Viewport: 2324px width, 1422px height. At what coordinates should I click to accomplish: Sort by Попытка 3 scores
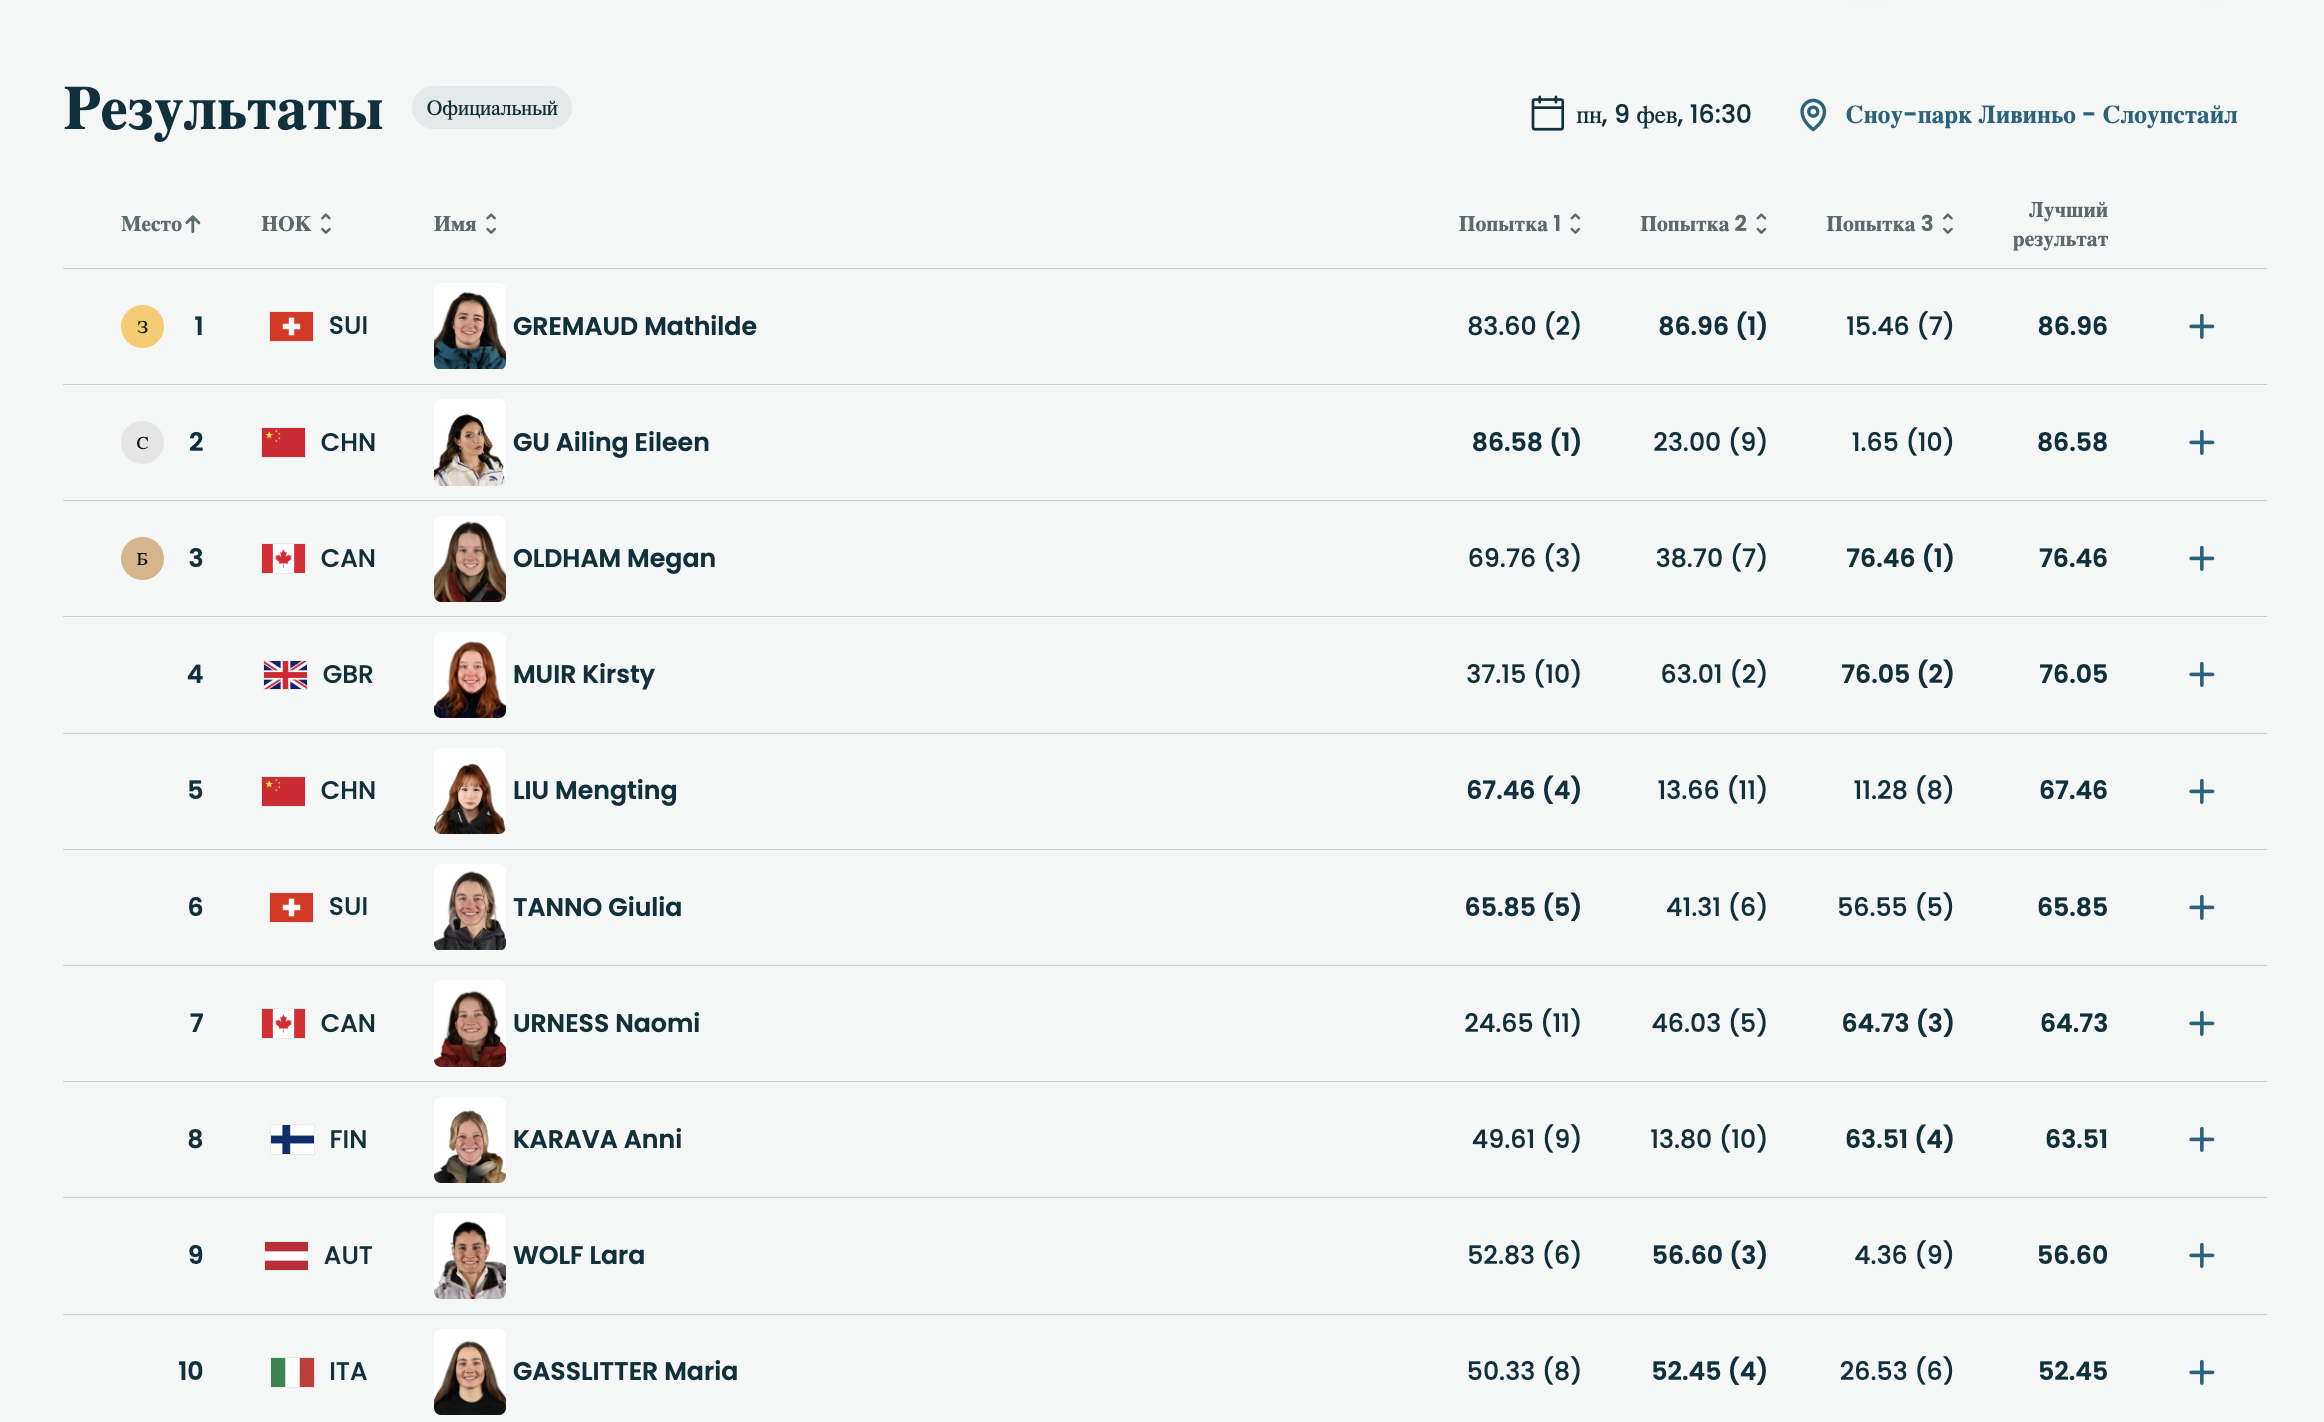[x=1889, y=224]
